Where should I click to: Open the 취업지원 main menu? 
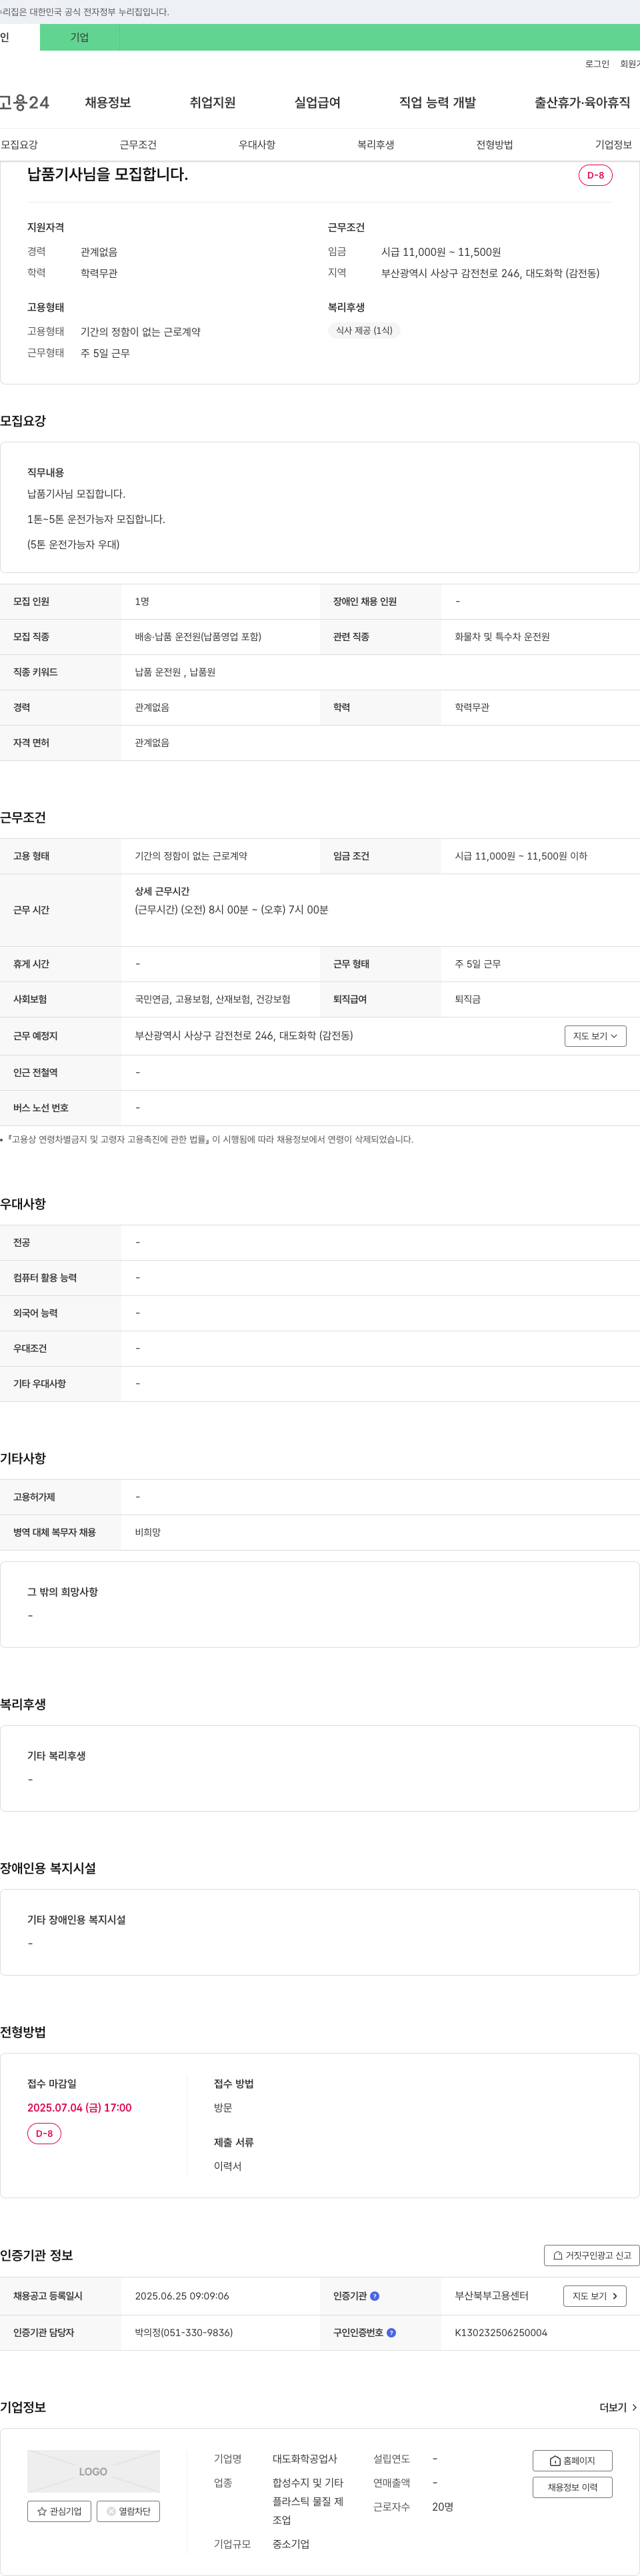(x=212, y=102)
